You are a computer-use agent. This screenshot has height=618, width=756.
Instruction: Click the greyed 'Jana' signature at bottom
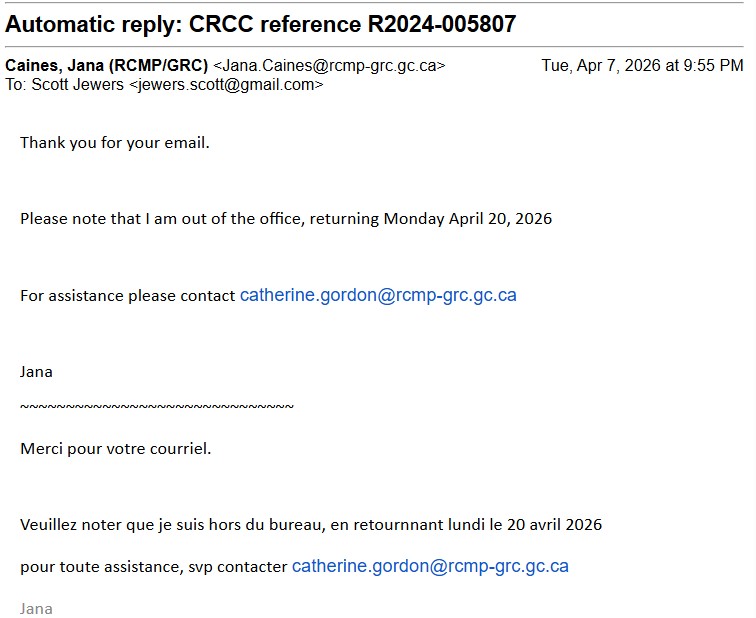pyautogui.click(x=36, y=608)
